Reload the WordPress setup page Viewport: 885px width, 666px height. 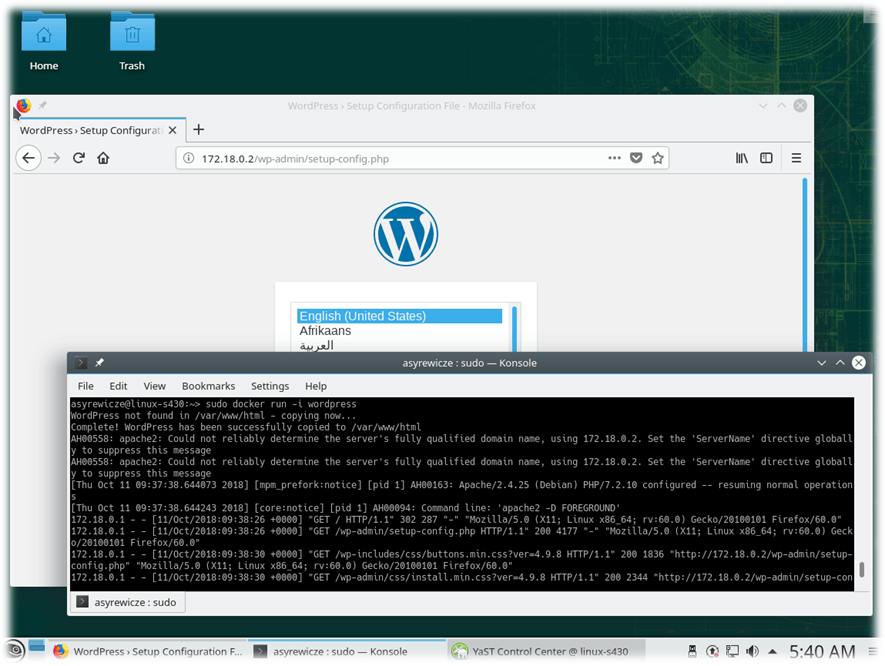pos(79,158)
